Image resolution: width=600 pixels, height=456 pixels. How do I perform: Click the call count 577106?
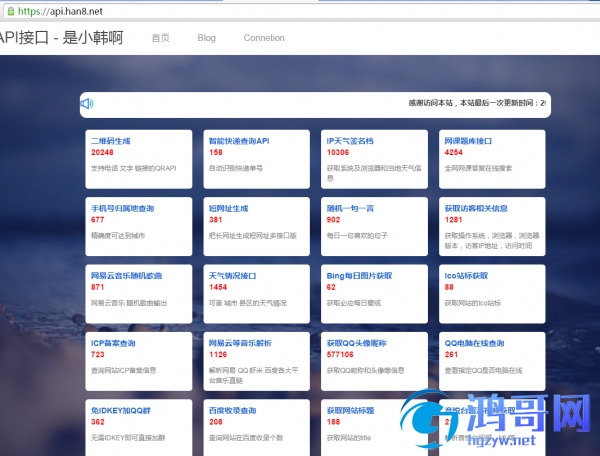coord(340,354)
